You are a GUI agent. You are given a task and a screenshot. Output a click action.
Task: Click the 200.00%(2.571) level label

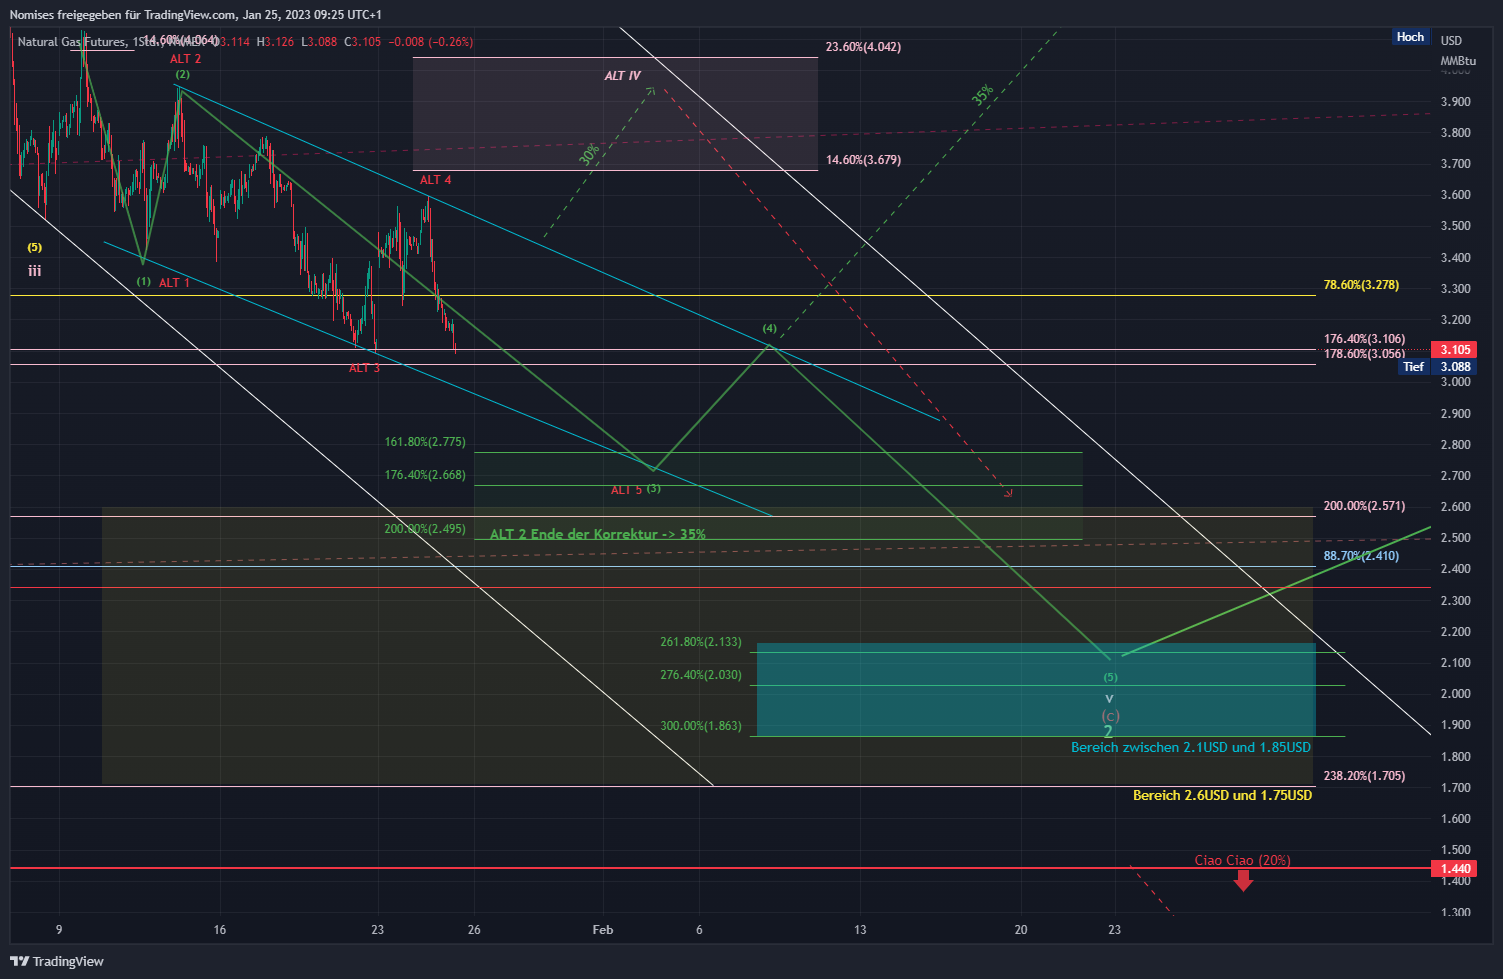1364,506
